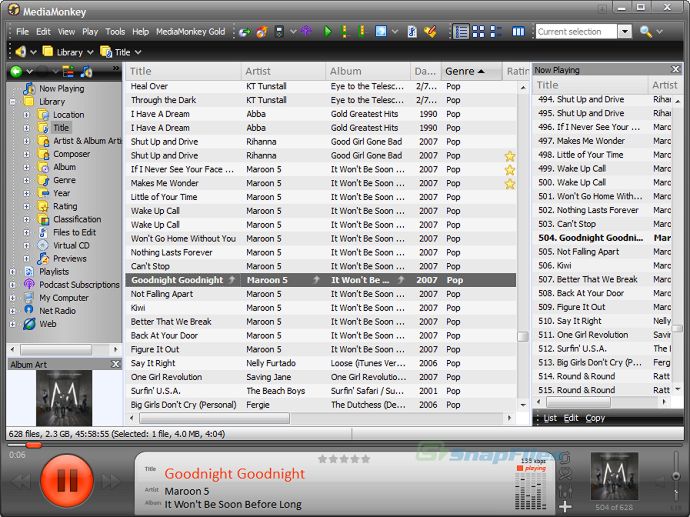
Task: Toggle the repeat button in the player
Action: 565,458
